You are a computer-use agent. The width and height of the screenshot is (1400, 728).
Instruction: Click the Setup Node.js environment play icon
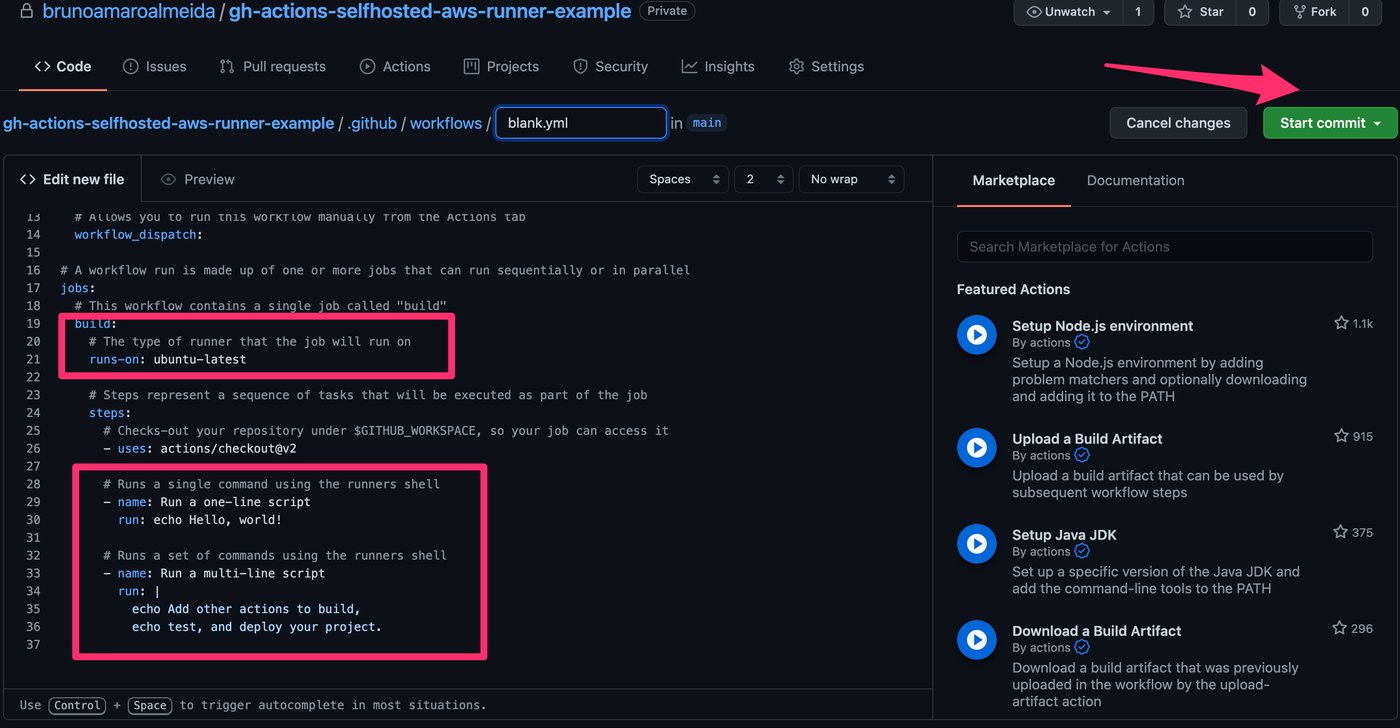[976, 335]
